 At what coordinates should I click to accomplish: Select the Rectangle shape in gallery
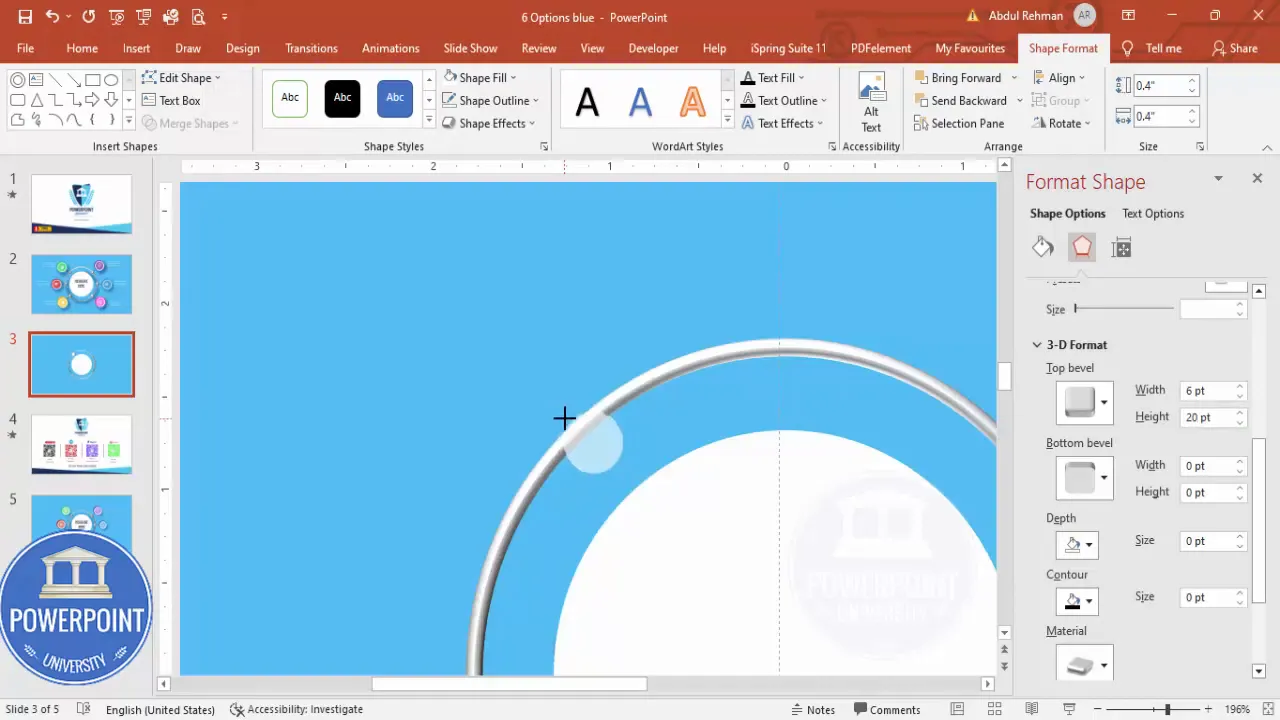(x=92, y=80)
